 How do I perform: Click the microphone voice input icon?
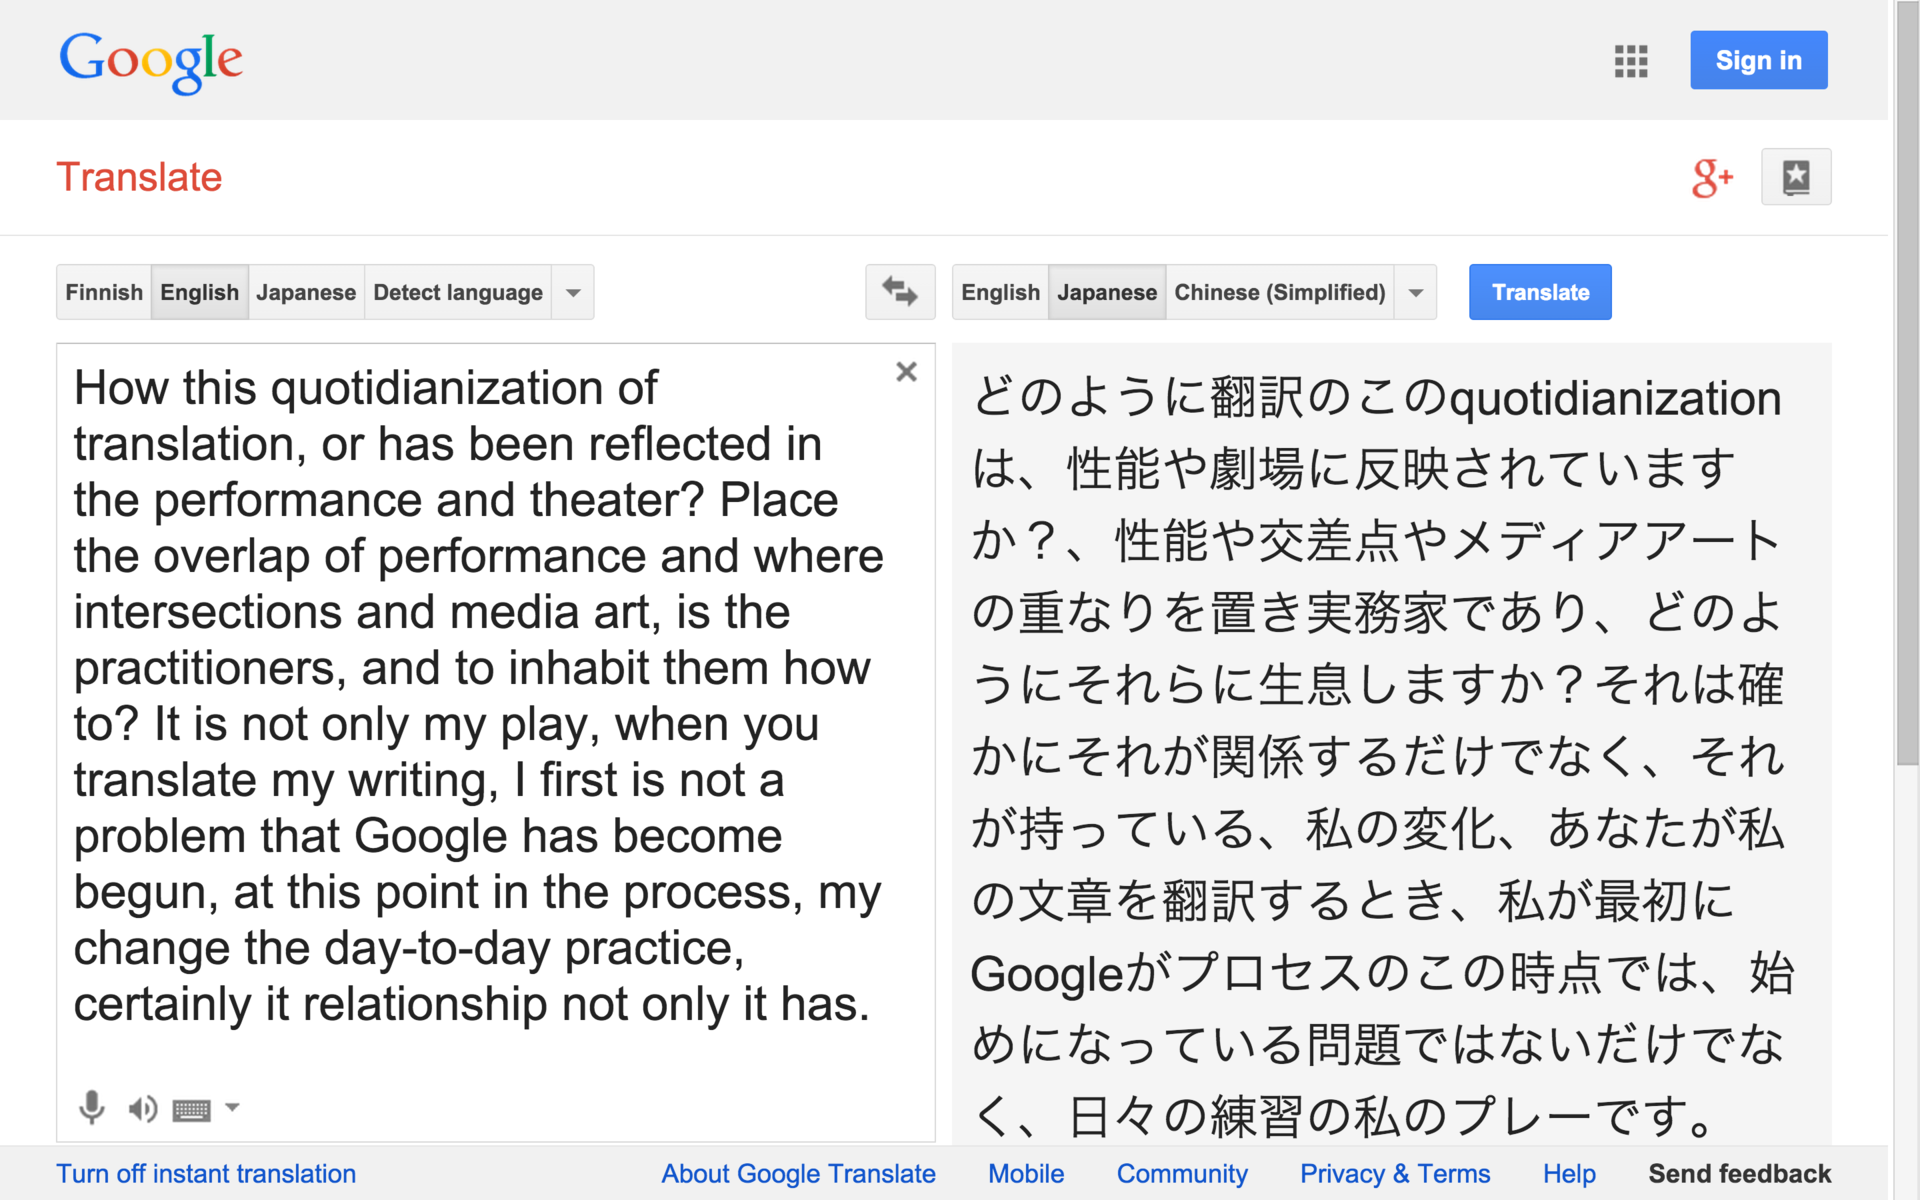(x=92, y=1107)
